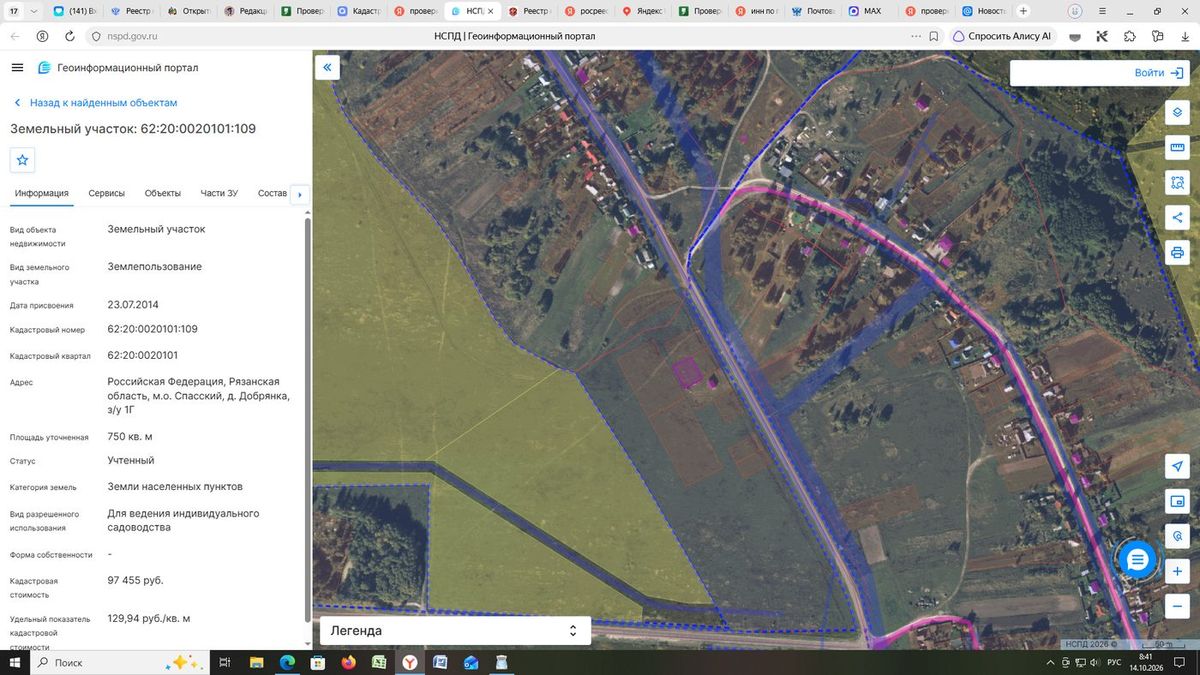Zoom in on the map

point(1177,571)
